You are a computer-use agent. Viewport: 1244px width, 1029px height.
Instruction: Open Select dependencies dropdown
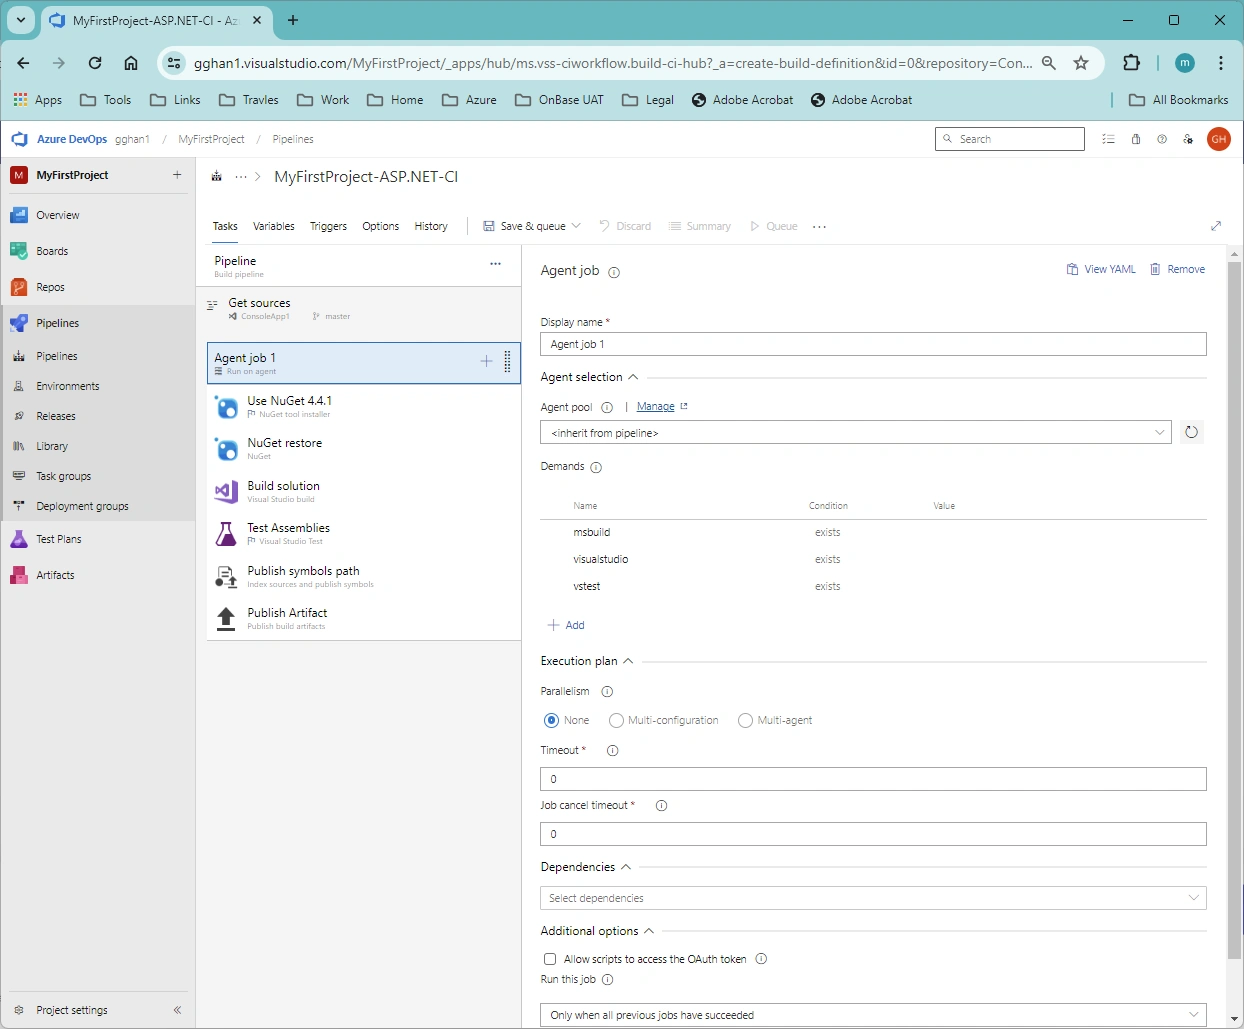click(873, 898)
